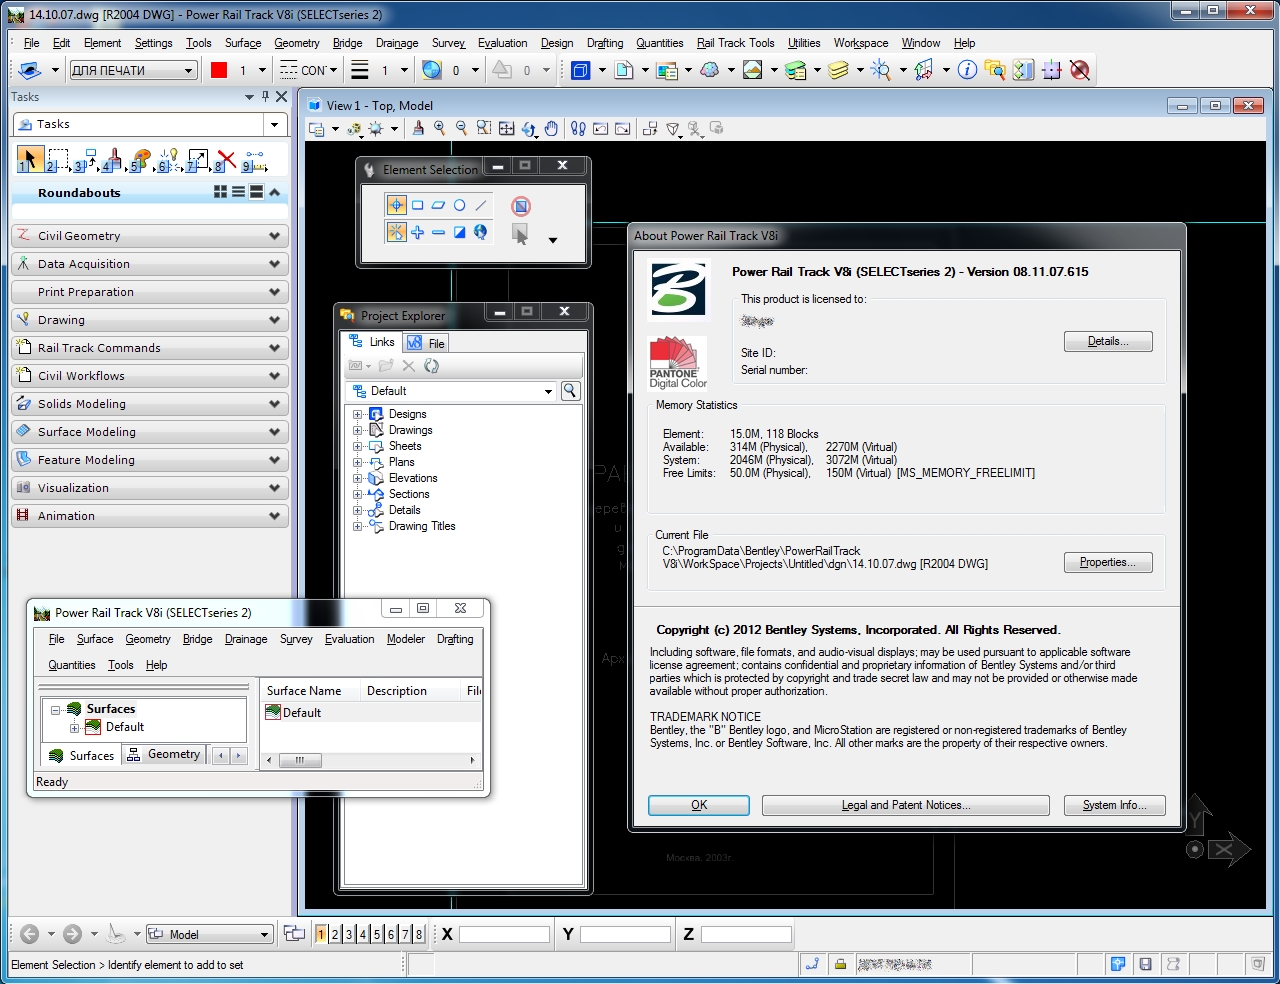Click Zoom In in the View 1 toolbar
The width and height of the screenshot is (1280, 984).
click(440, 129)
